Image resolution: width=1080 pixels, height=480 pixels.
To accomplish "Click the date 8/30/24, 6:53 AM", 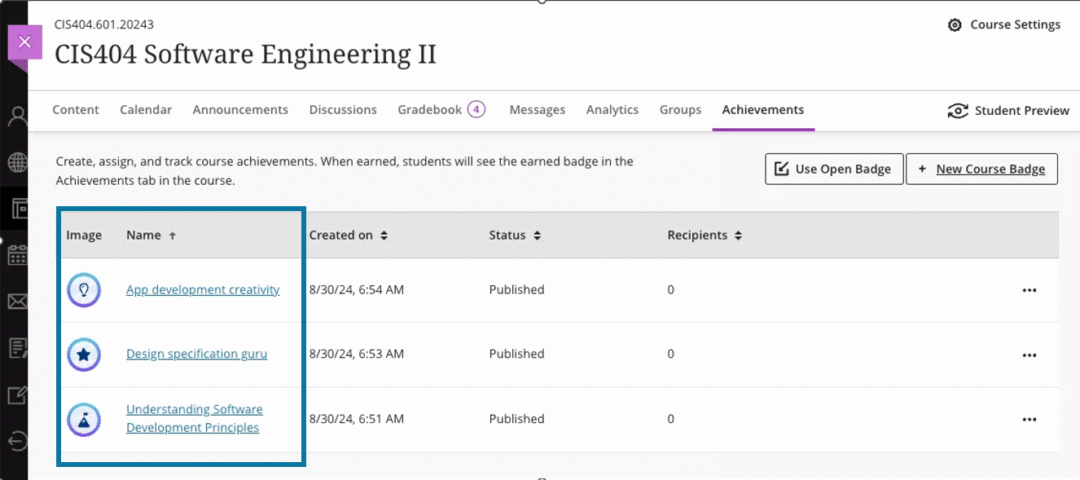I will (356, 354).
